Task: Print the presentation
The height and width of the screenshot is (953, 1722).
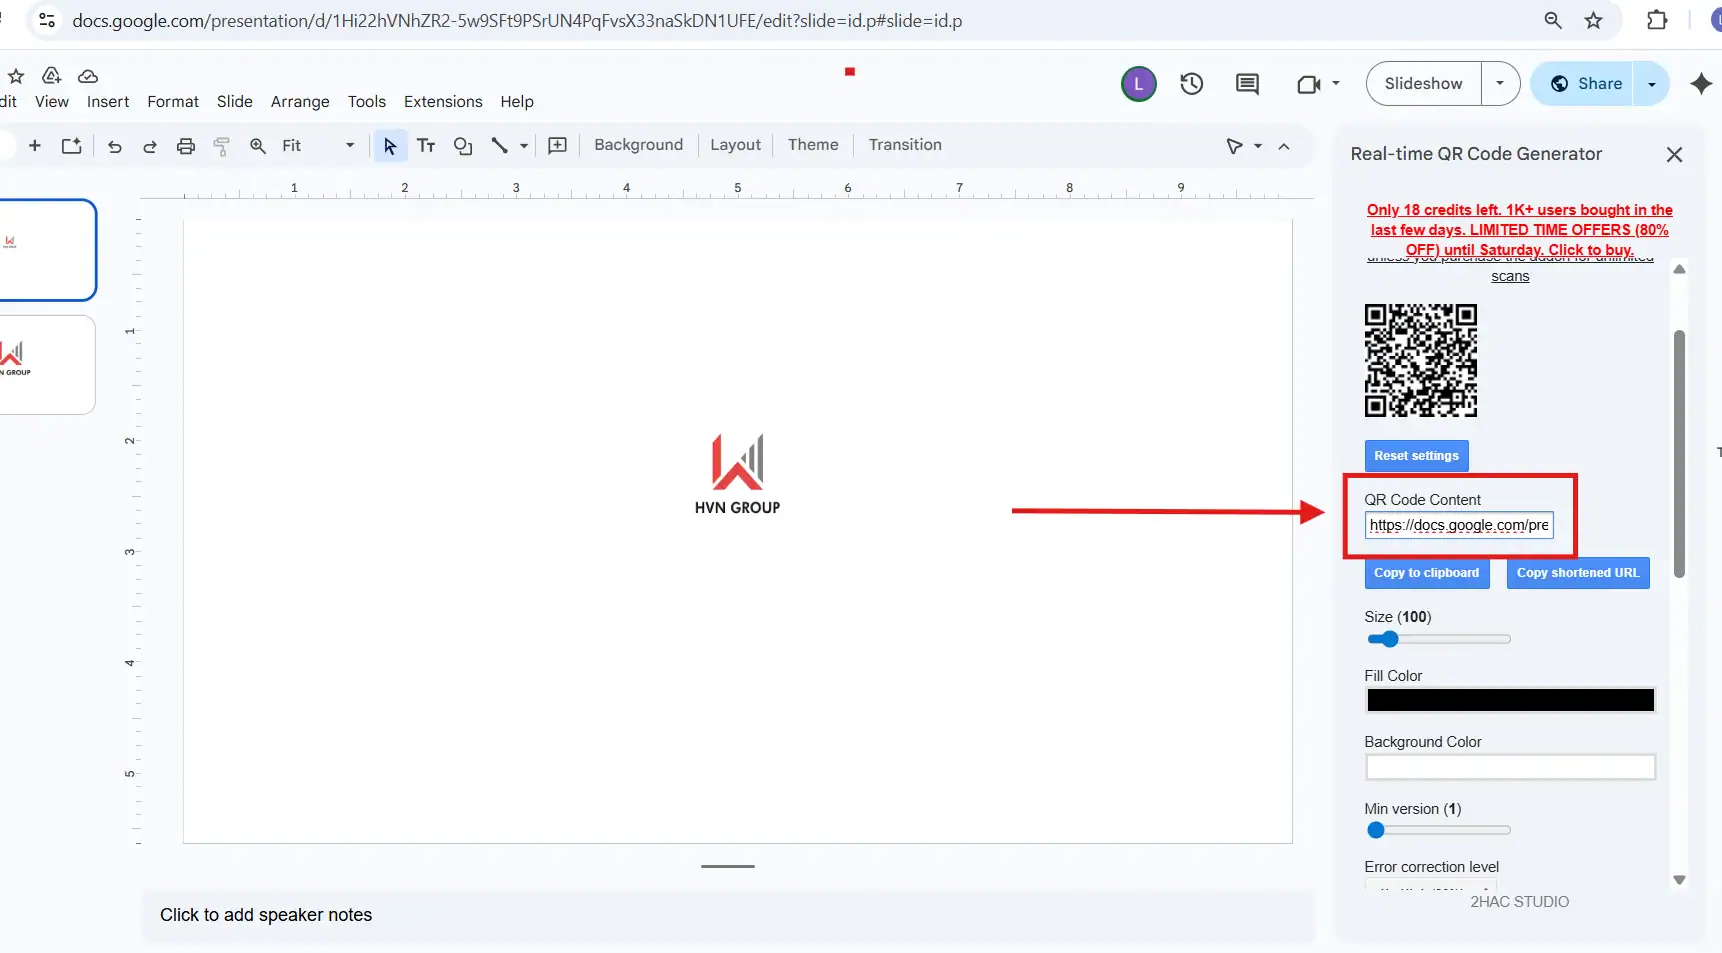Action: point(186,146)
